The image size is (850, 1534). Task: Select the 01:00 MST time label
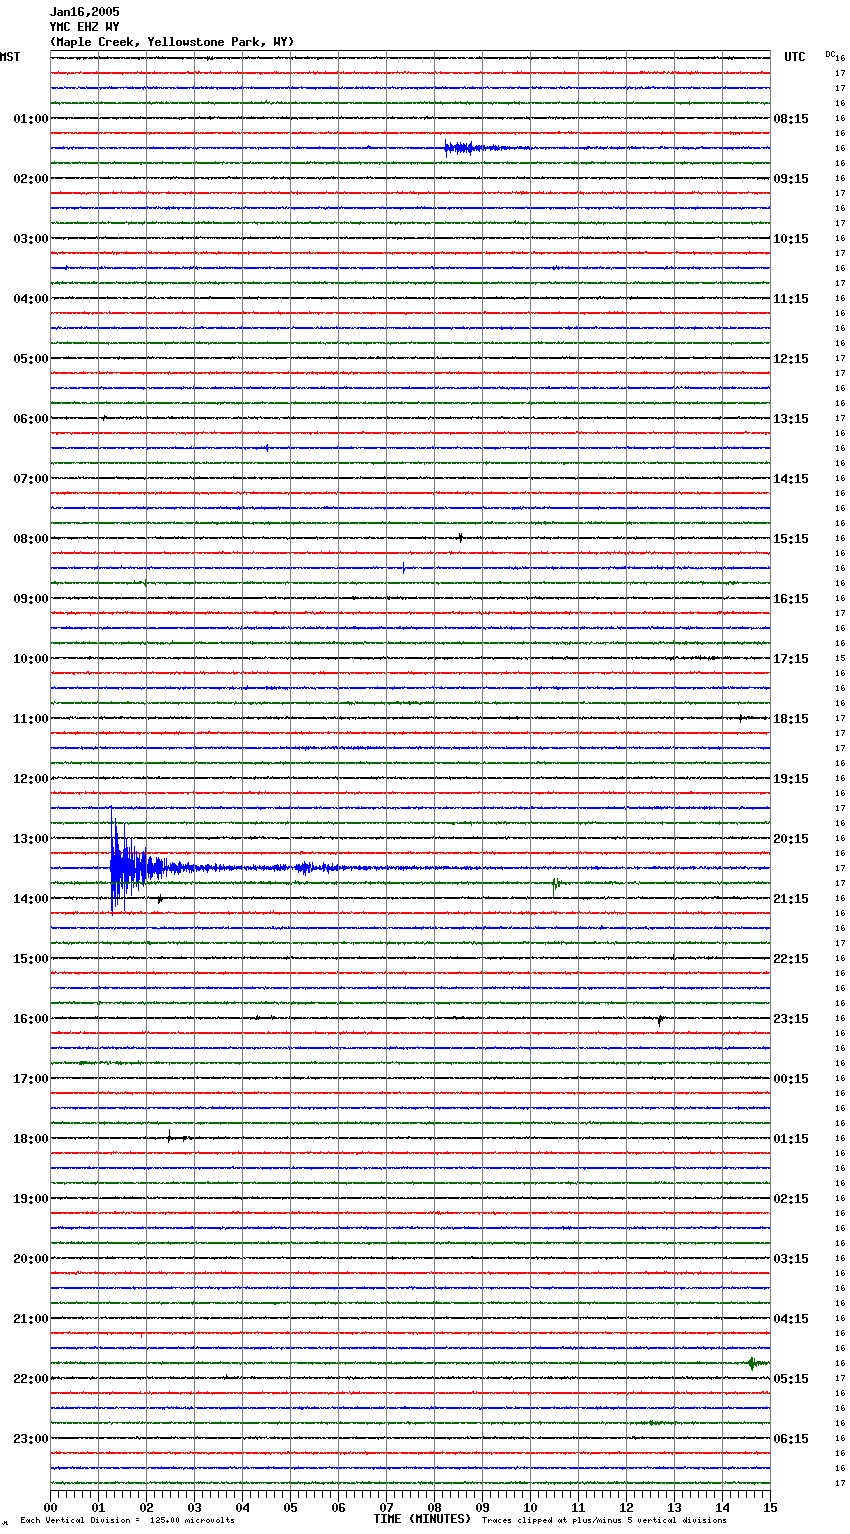pyautogui.click(x=31, y=119)
